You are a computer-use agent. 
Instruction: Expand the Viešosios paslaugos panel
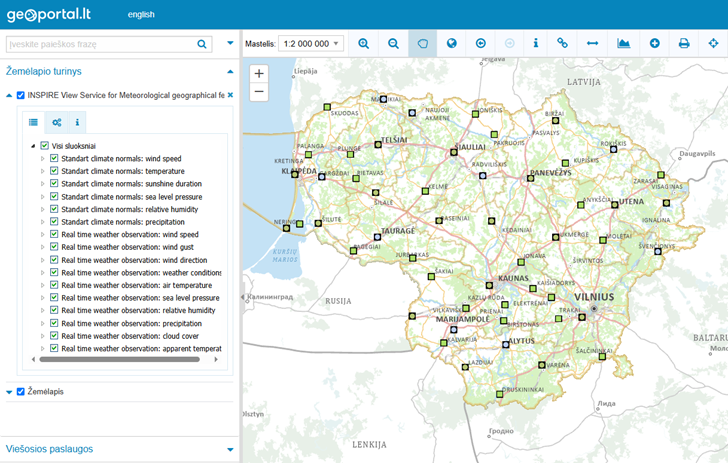(230, 449)
